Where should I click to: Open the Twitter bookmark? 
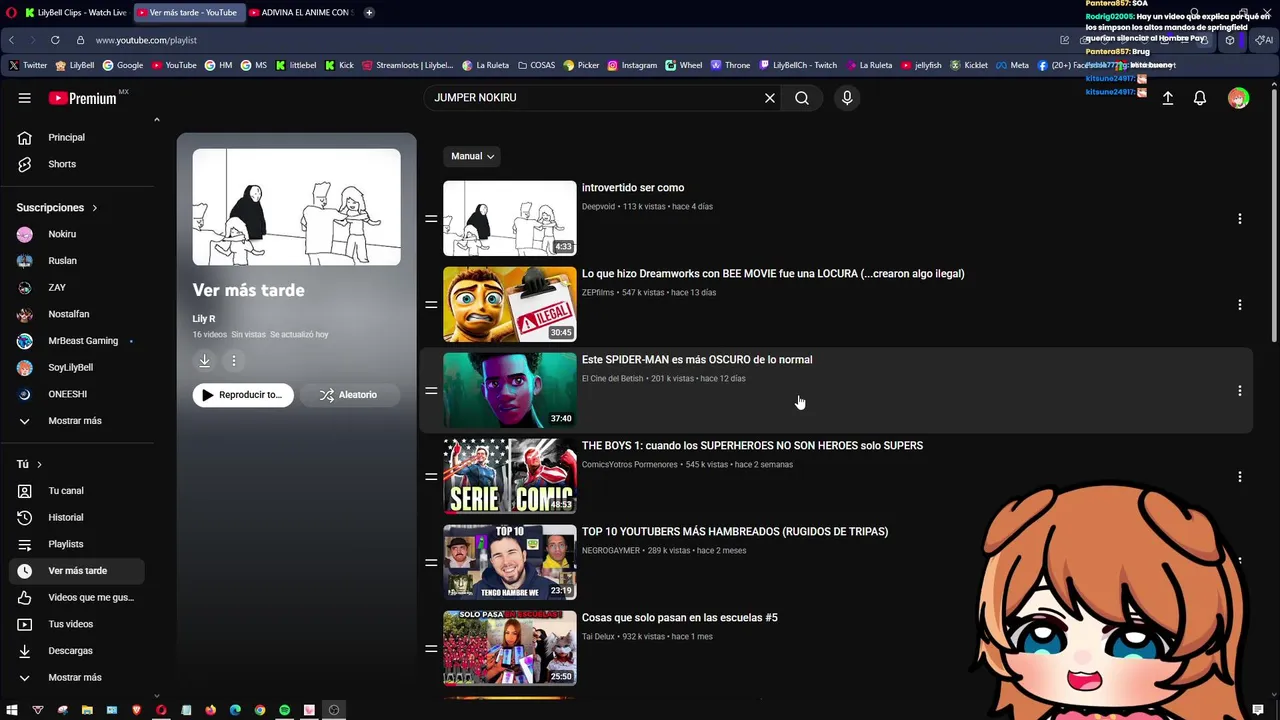click(28, 65)
